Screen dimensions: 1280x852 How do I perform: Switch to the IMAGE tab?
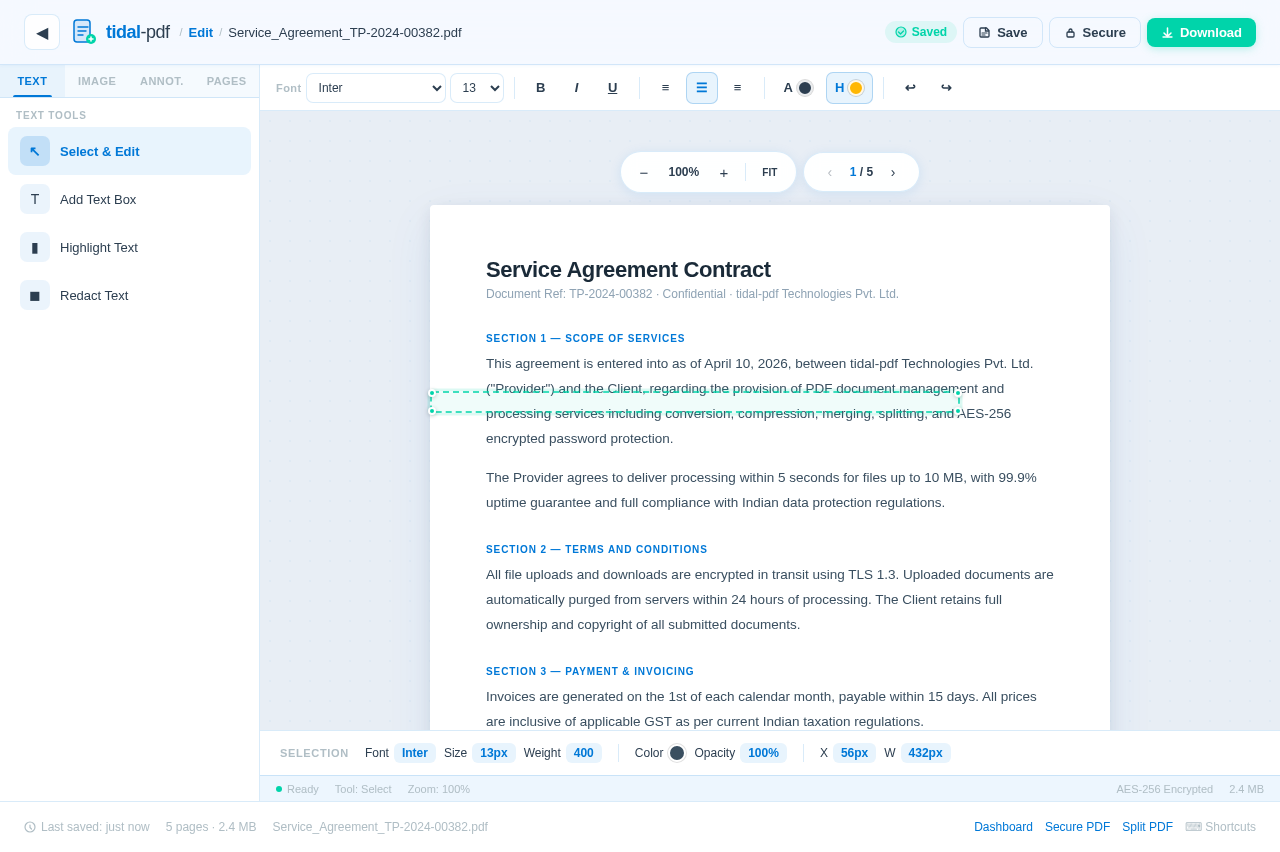pyautogui.click(x=97, y=81)
